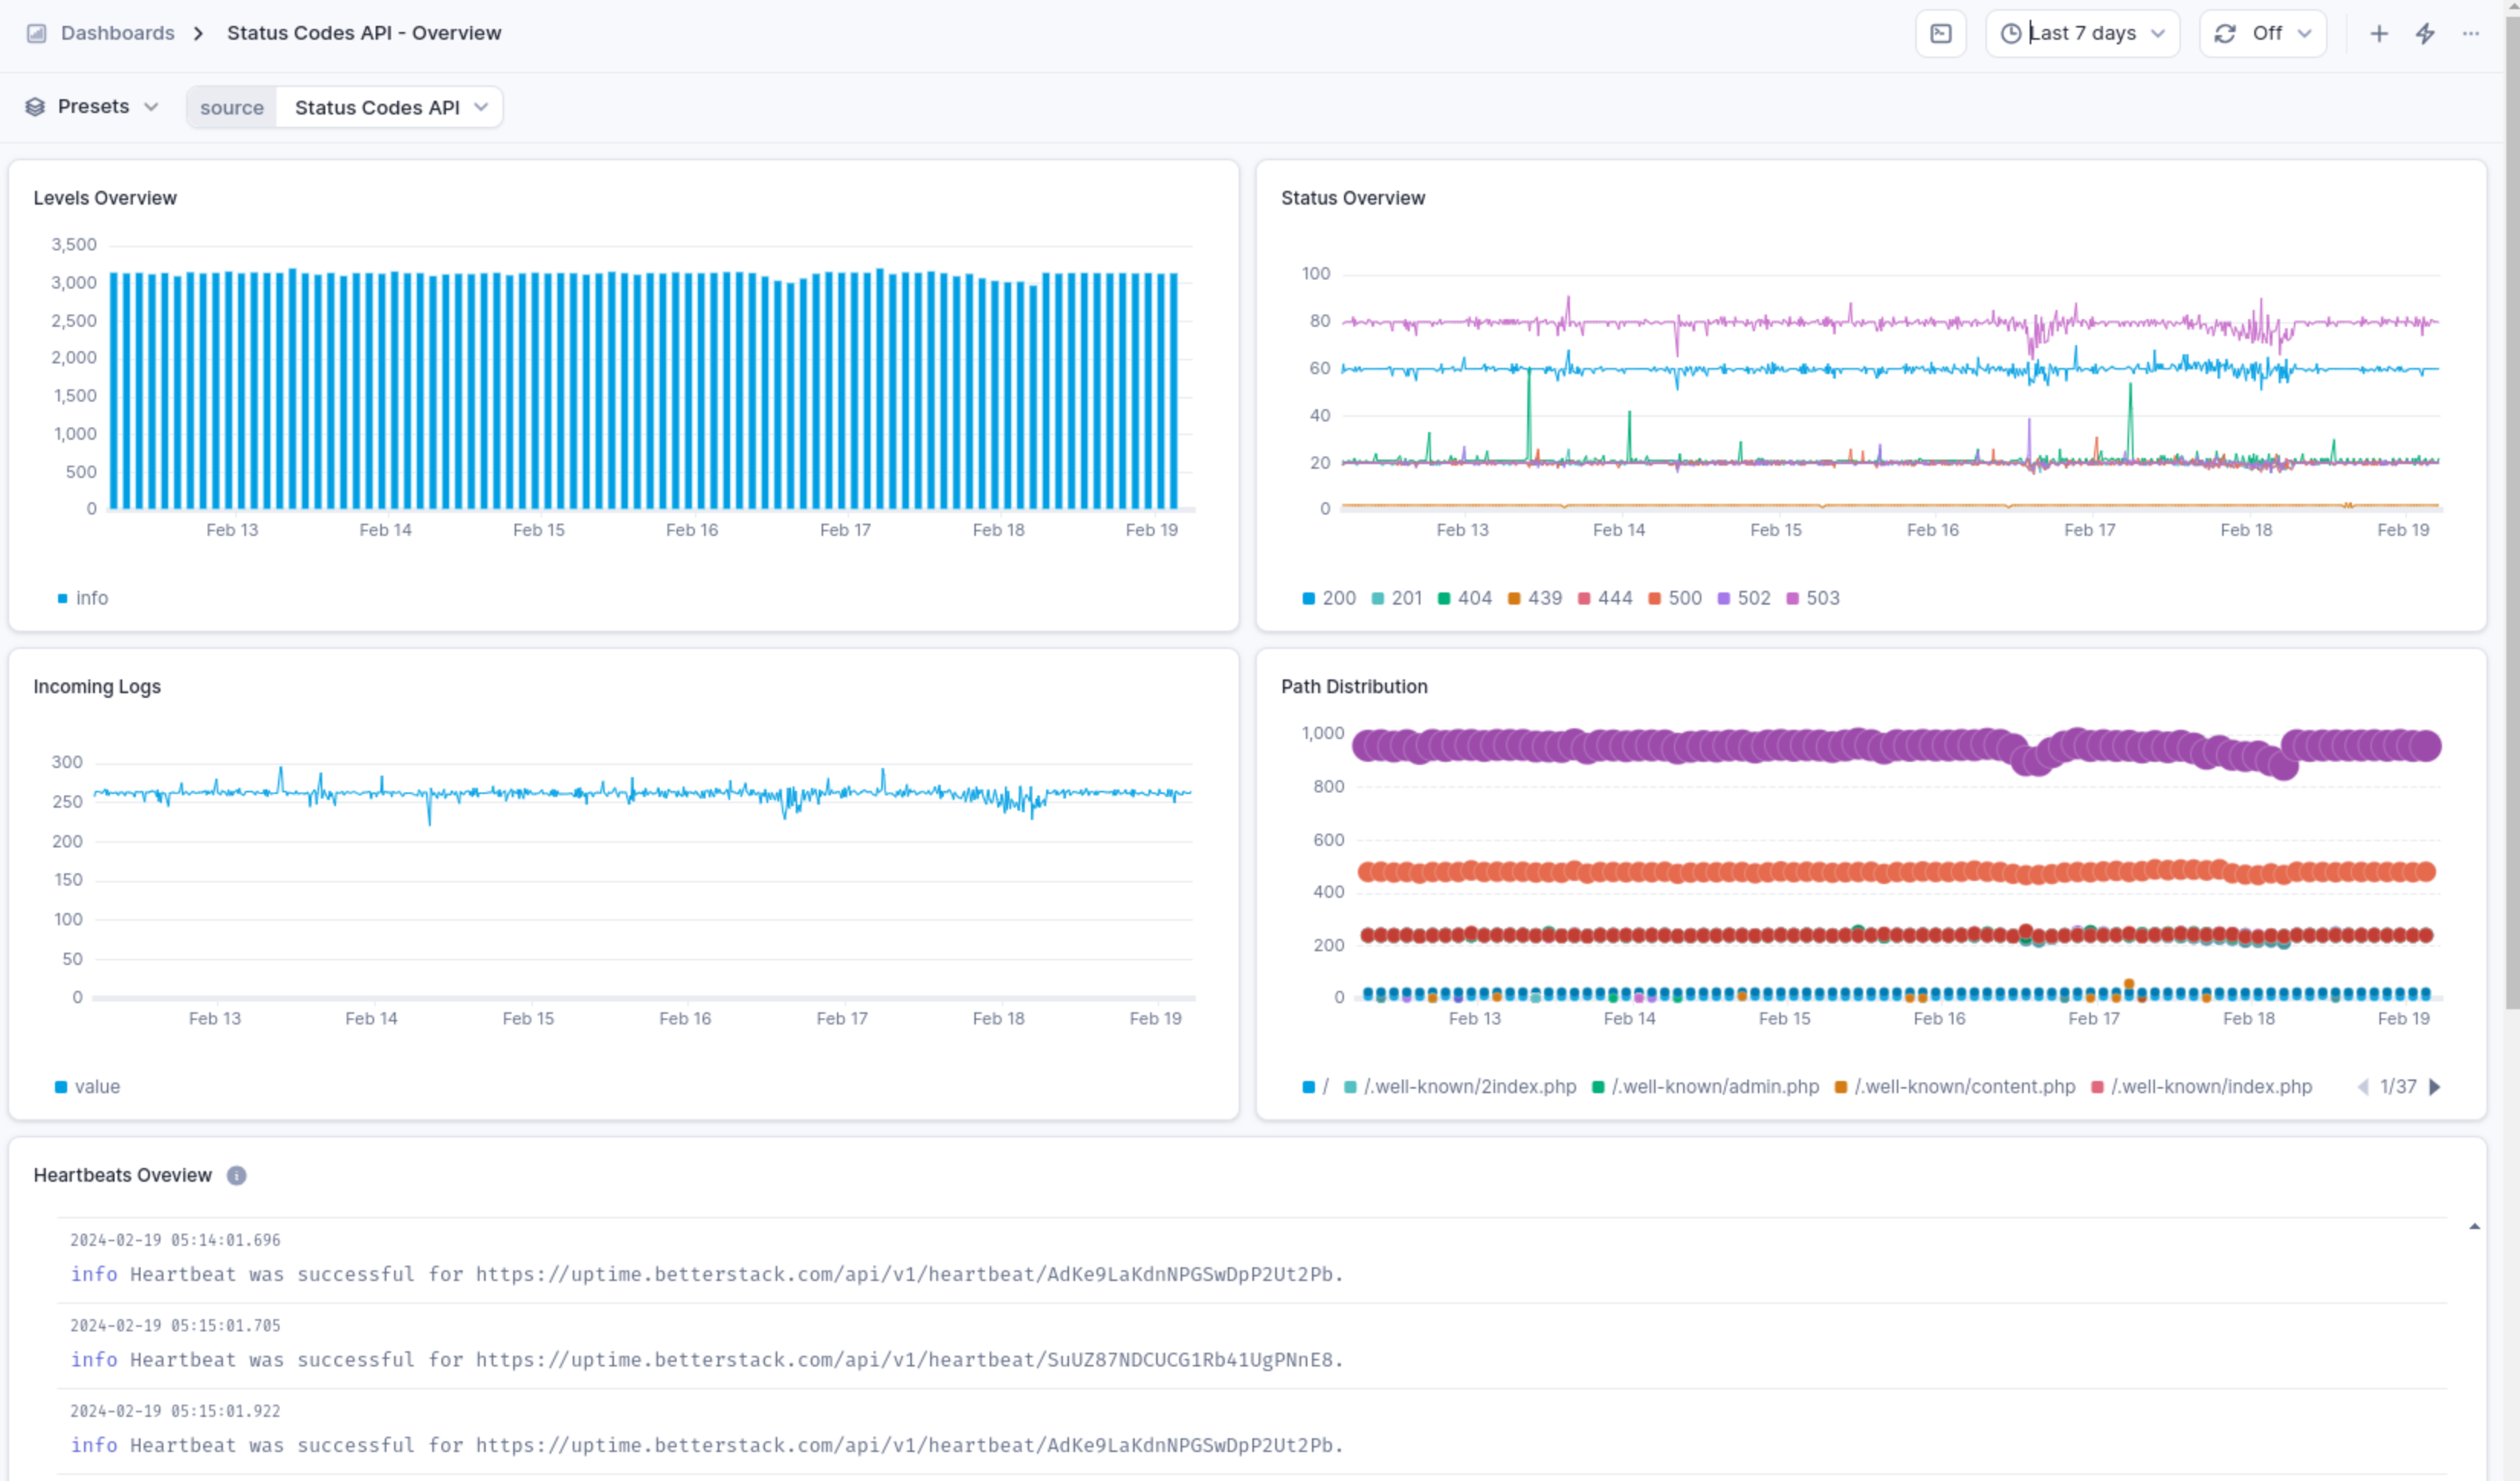The image size is (2520, 1481).
Task: Add a new chart with plus icon
Action: [x=2379, y=34]
